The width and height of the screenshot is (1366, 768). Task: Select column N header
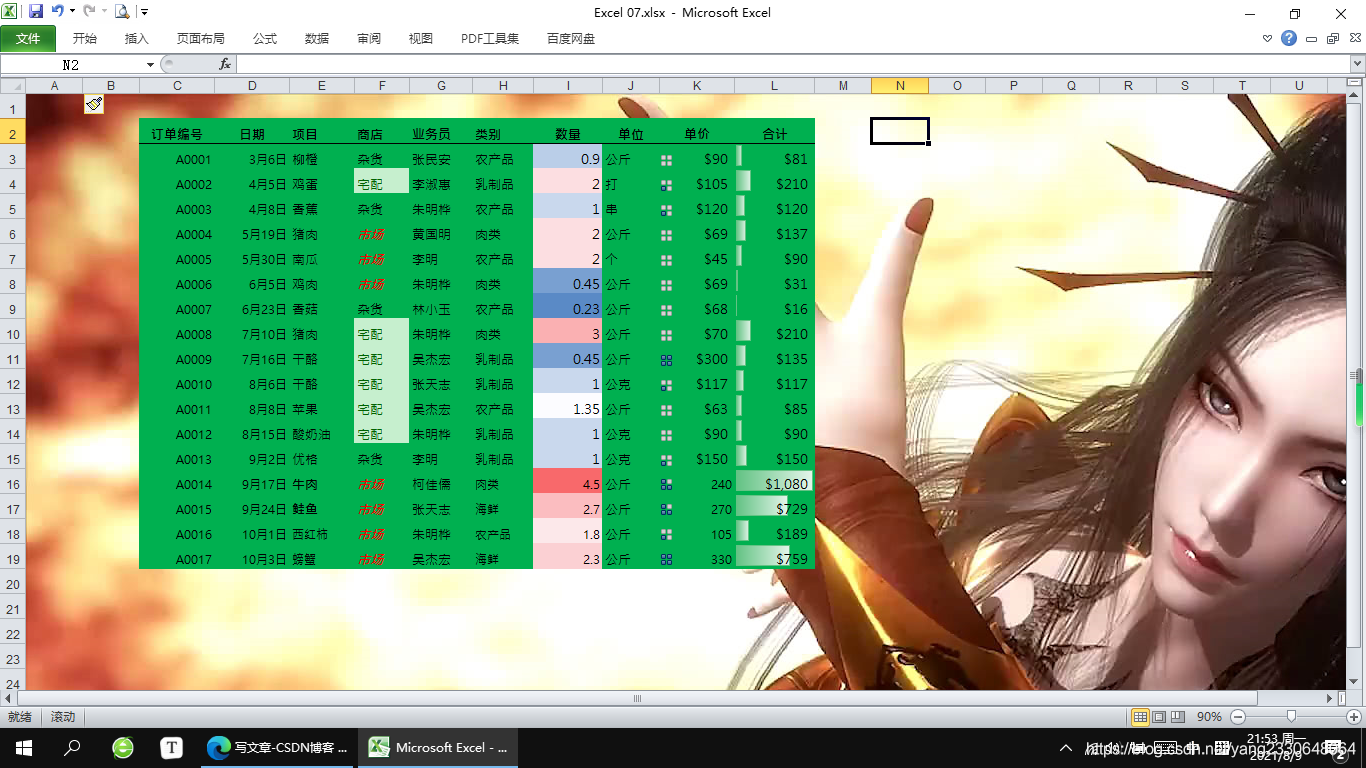(x=900, y=86)
